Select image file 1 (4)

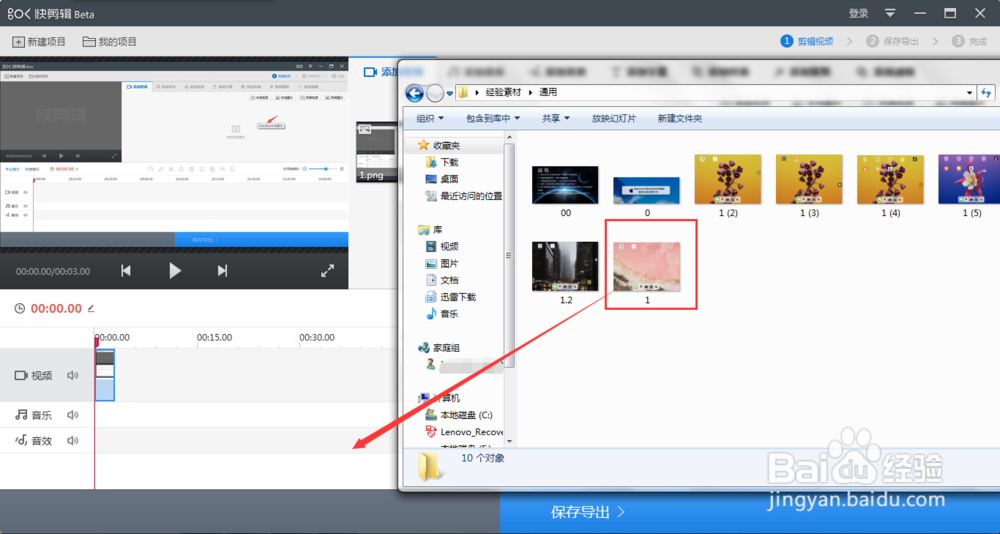click(x=890, y=185)
